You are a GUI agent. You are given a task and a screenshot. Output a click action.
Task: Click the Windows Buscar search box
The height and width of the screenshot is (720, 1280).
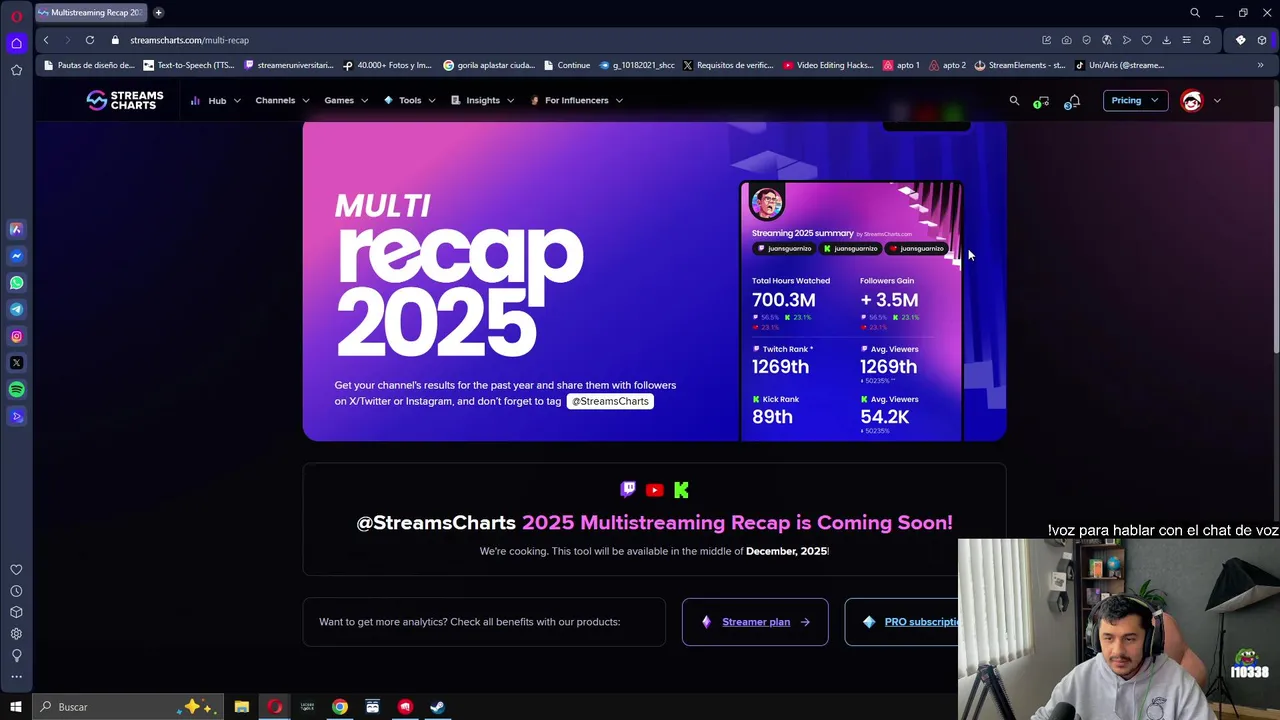128,707
